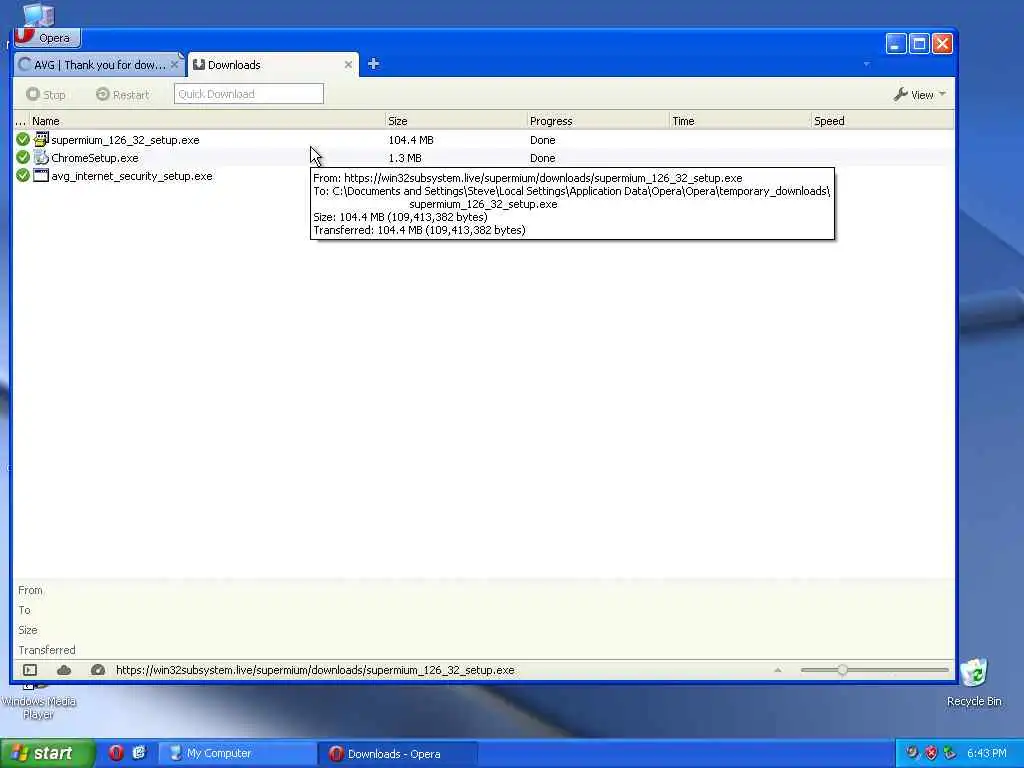Click the second quick launch icon

139,753
